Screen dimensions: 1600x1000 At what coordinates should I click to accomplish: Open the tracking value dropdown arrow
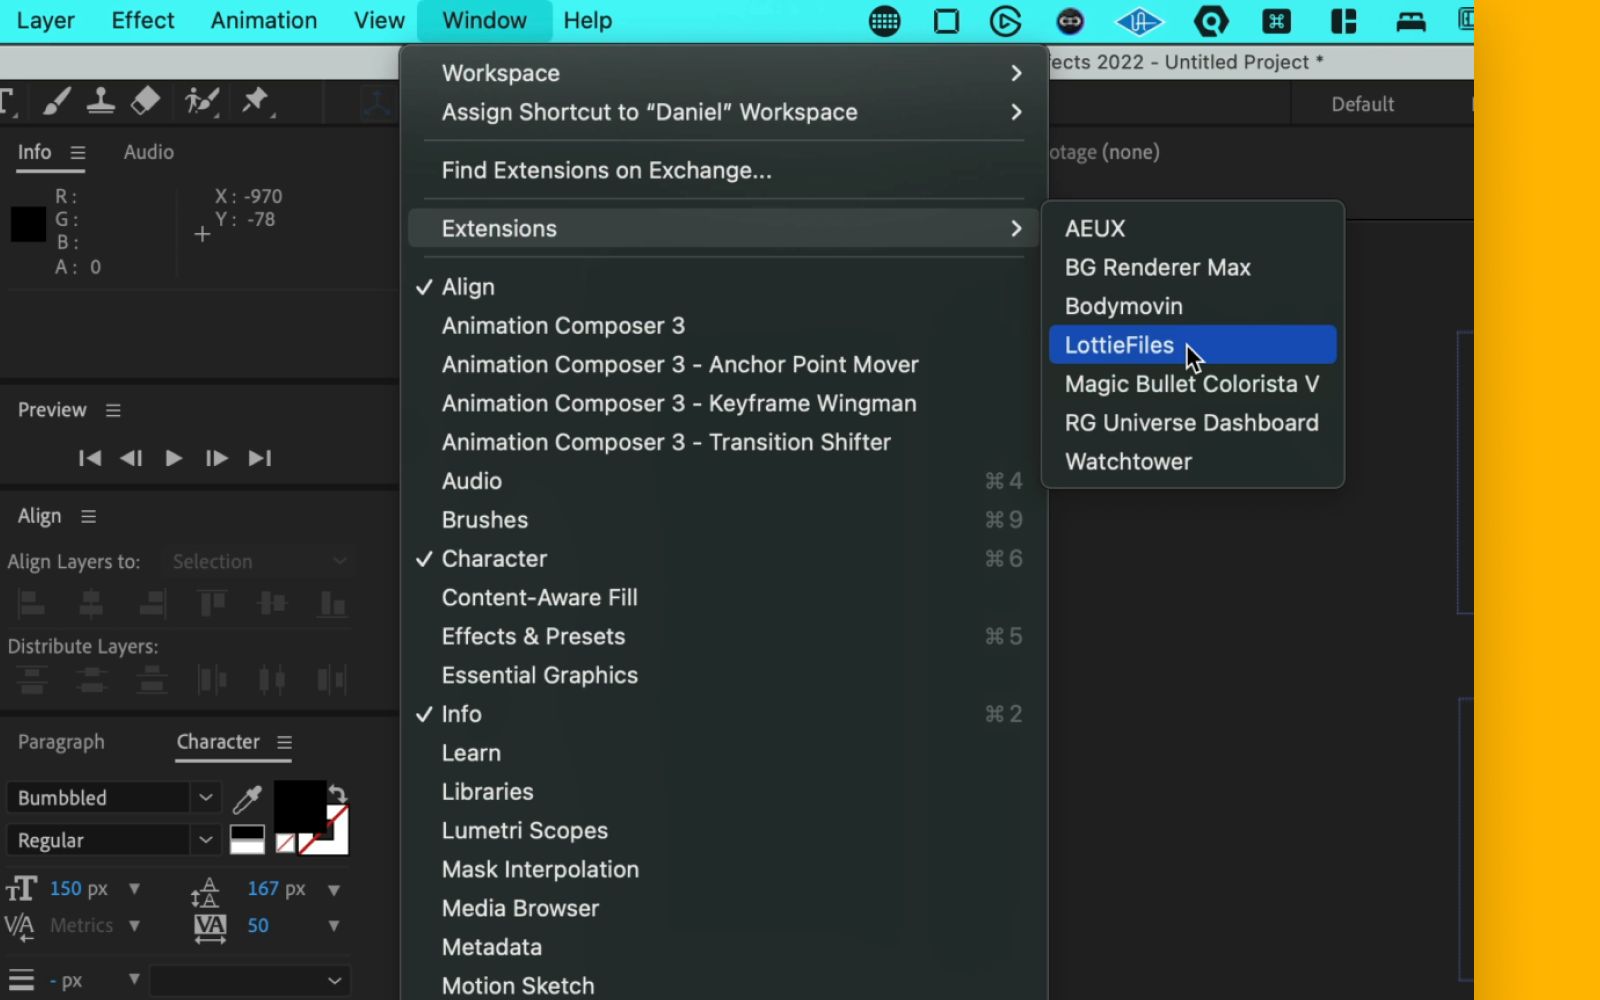coord(334,926)
